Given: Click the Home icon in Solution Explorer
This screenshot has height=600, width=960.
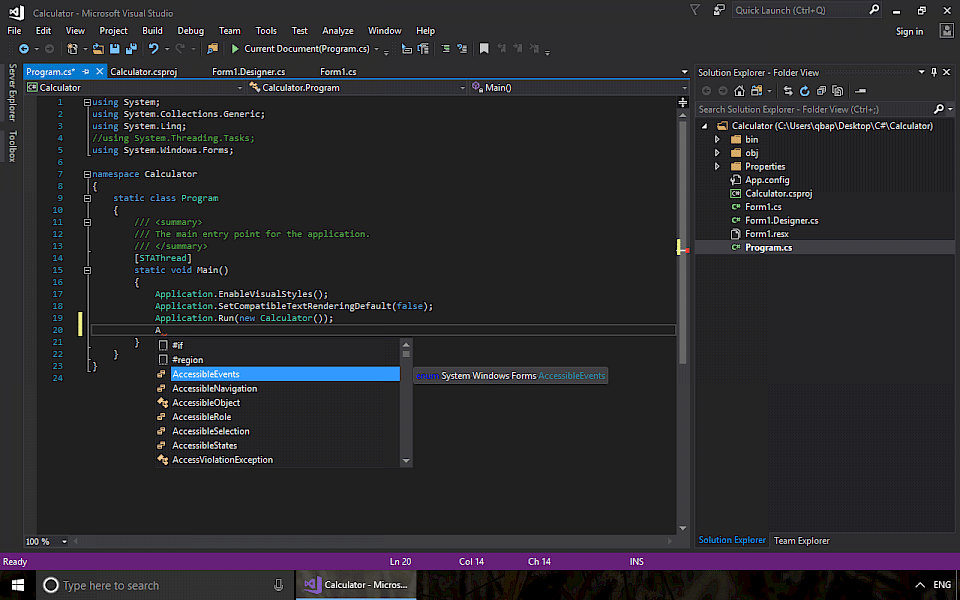Looking at the screenshot, I should point(739,91).
